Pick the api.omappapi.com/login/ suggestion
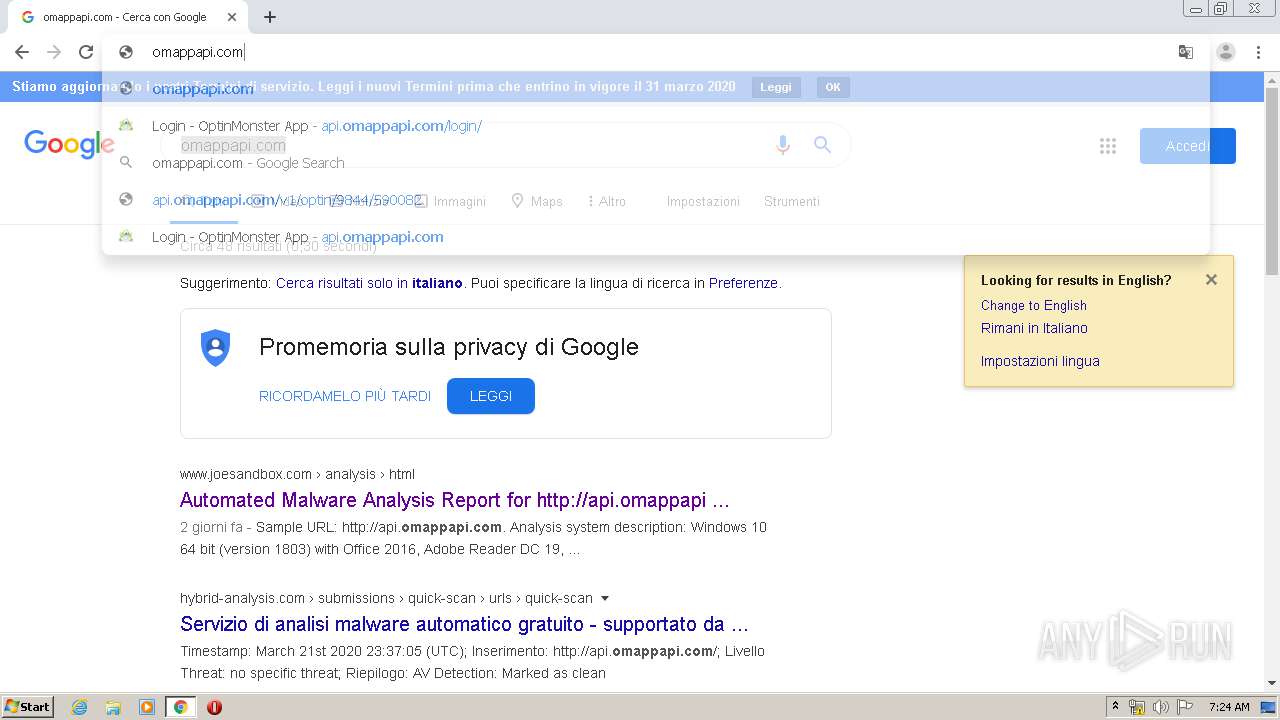Viewport: 1280px width, 720px height. 655,126
